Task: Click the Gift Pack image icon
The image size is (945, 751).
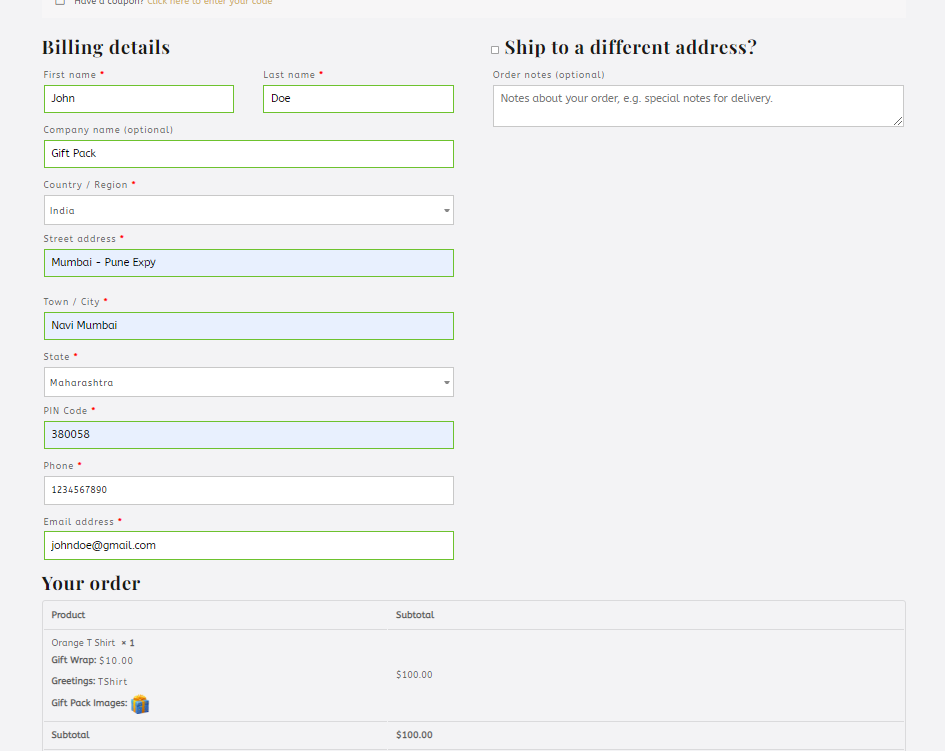Action: pos(140,704)
